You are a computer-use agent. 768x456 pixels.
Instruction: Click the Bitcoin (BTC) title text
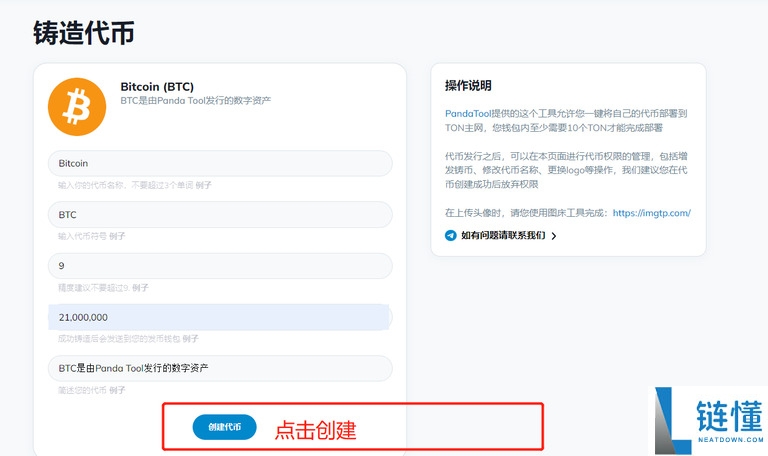(x=157, y=87)
